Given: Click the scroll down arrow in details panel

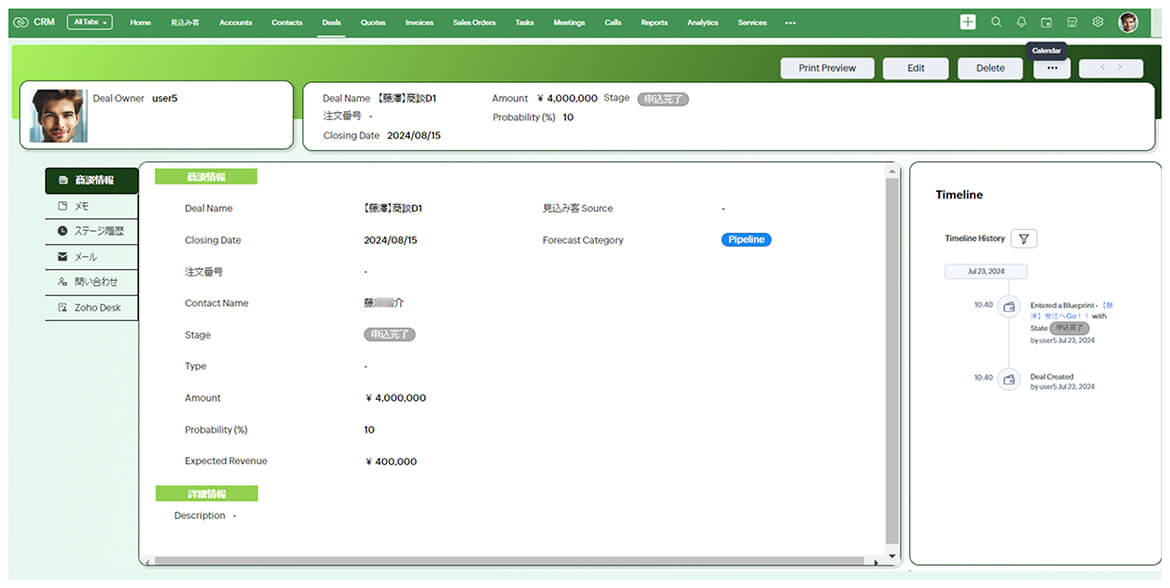Looking at the screenshot, I should coord(892,556).
